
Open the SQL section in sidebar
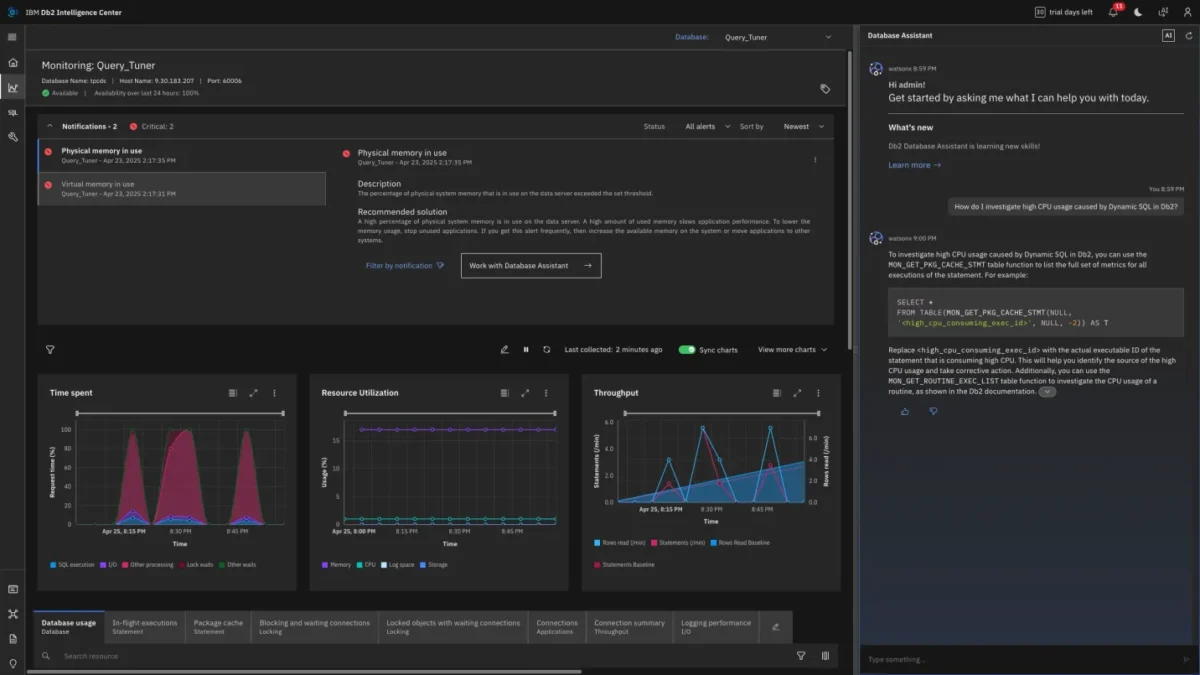(x=12, y=113)
